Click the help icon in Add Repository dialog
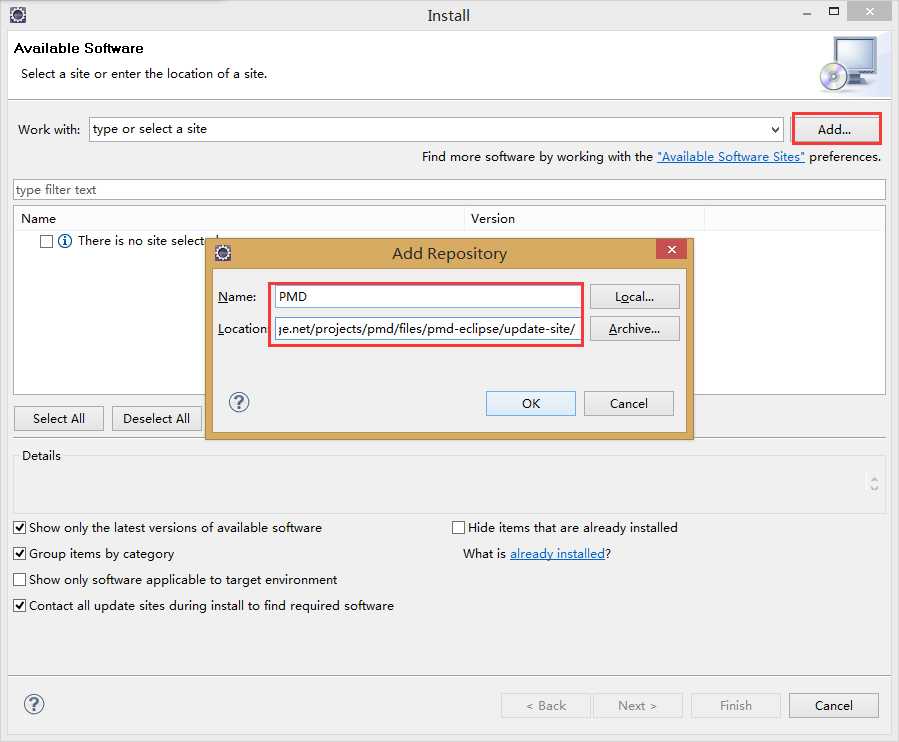Screen dimensions: 899x742 click(239, 402)
